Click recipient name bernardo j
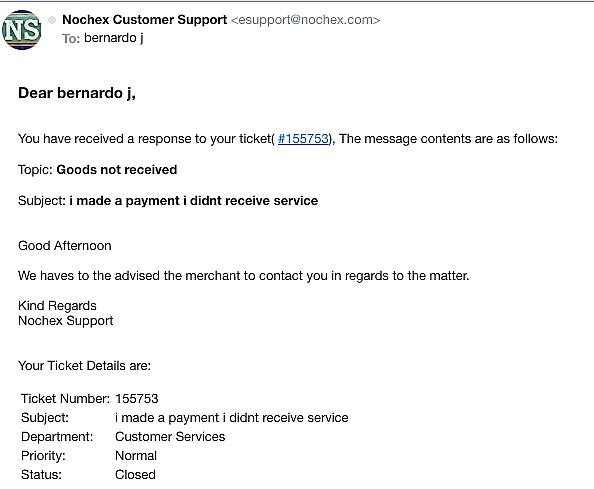The image size is (594, 489). [x=114, y=38]
